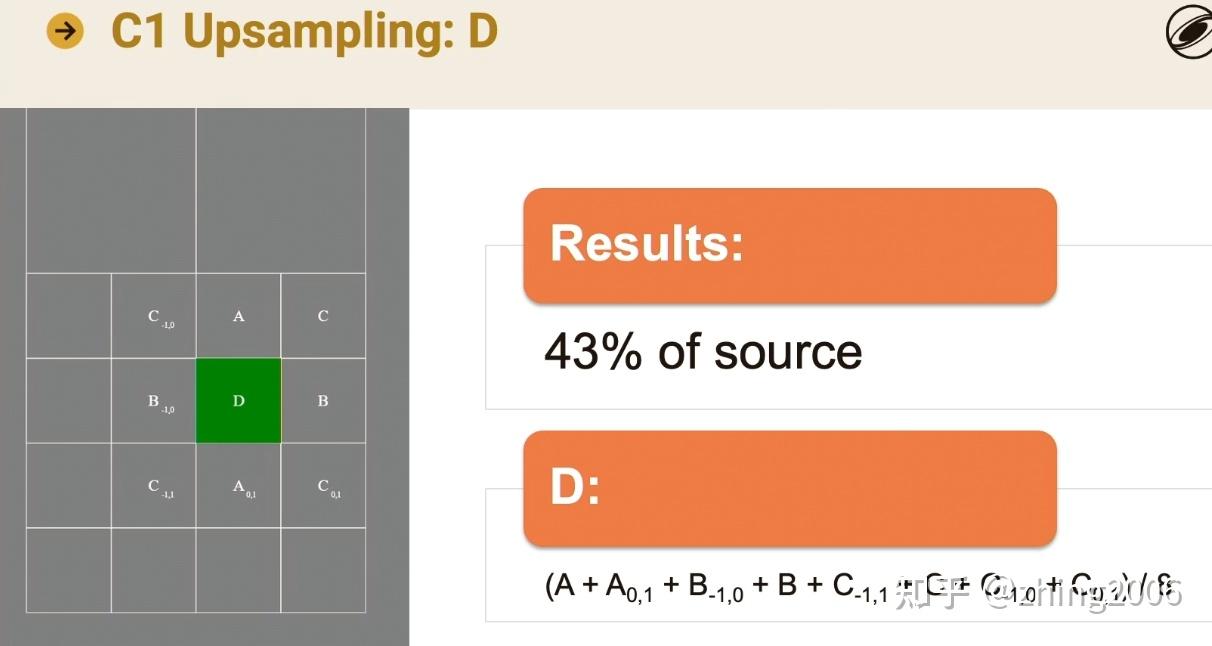
Task: Click the empty cell left of B-1,0
Action: [x=68, y=401]
